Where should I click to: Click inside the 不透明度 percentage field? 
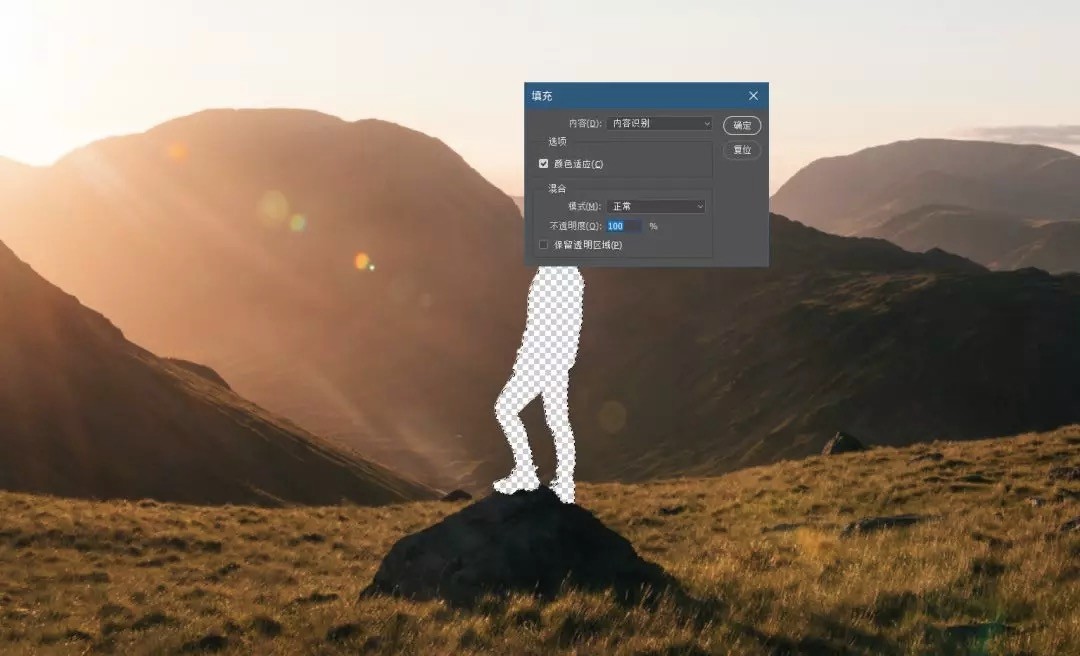click(x=620, y=226)
